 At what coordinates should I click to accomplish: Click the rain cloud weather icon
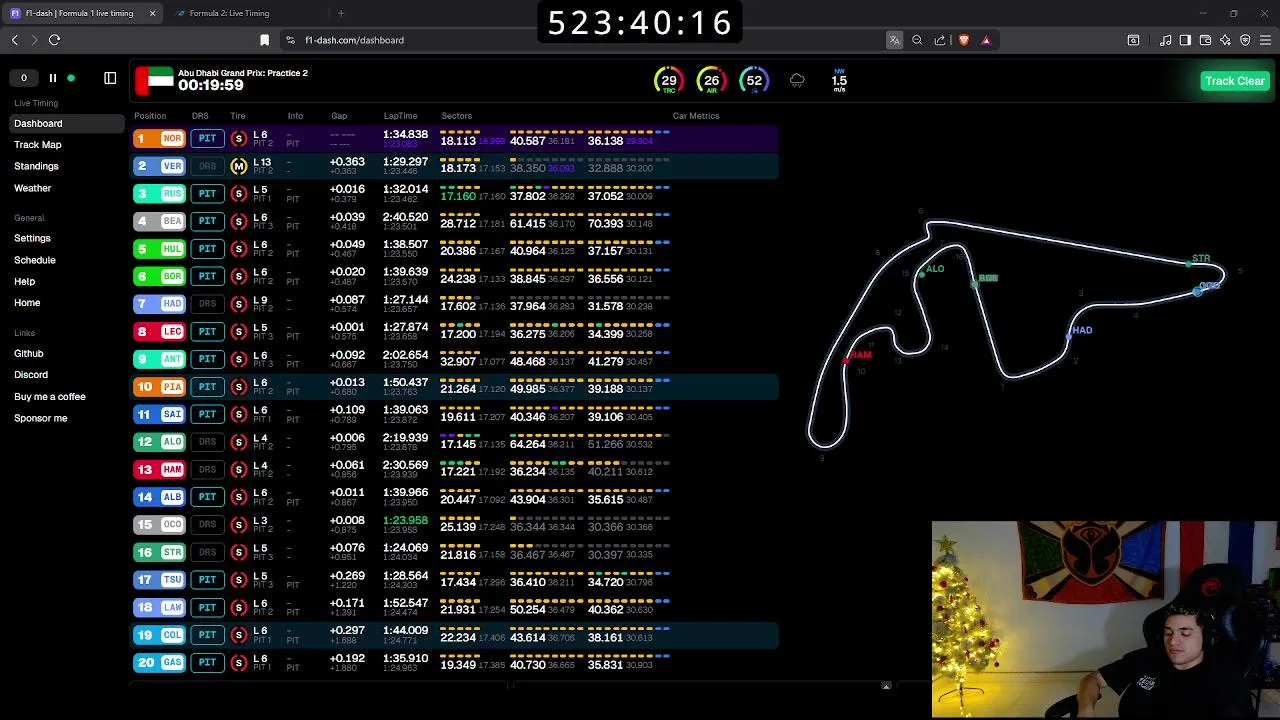tap(797, 80)
